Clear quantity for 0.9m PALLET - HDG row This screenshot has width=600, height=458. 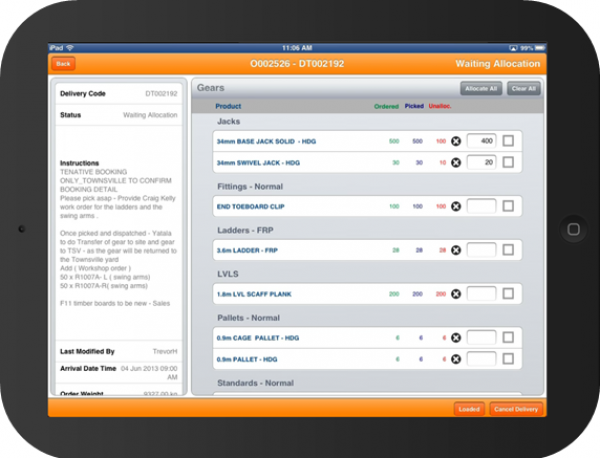[x=456, y=359]
